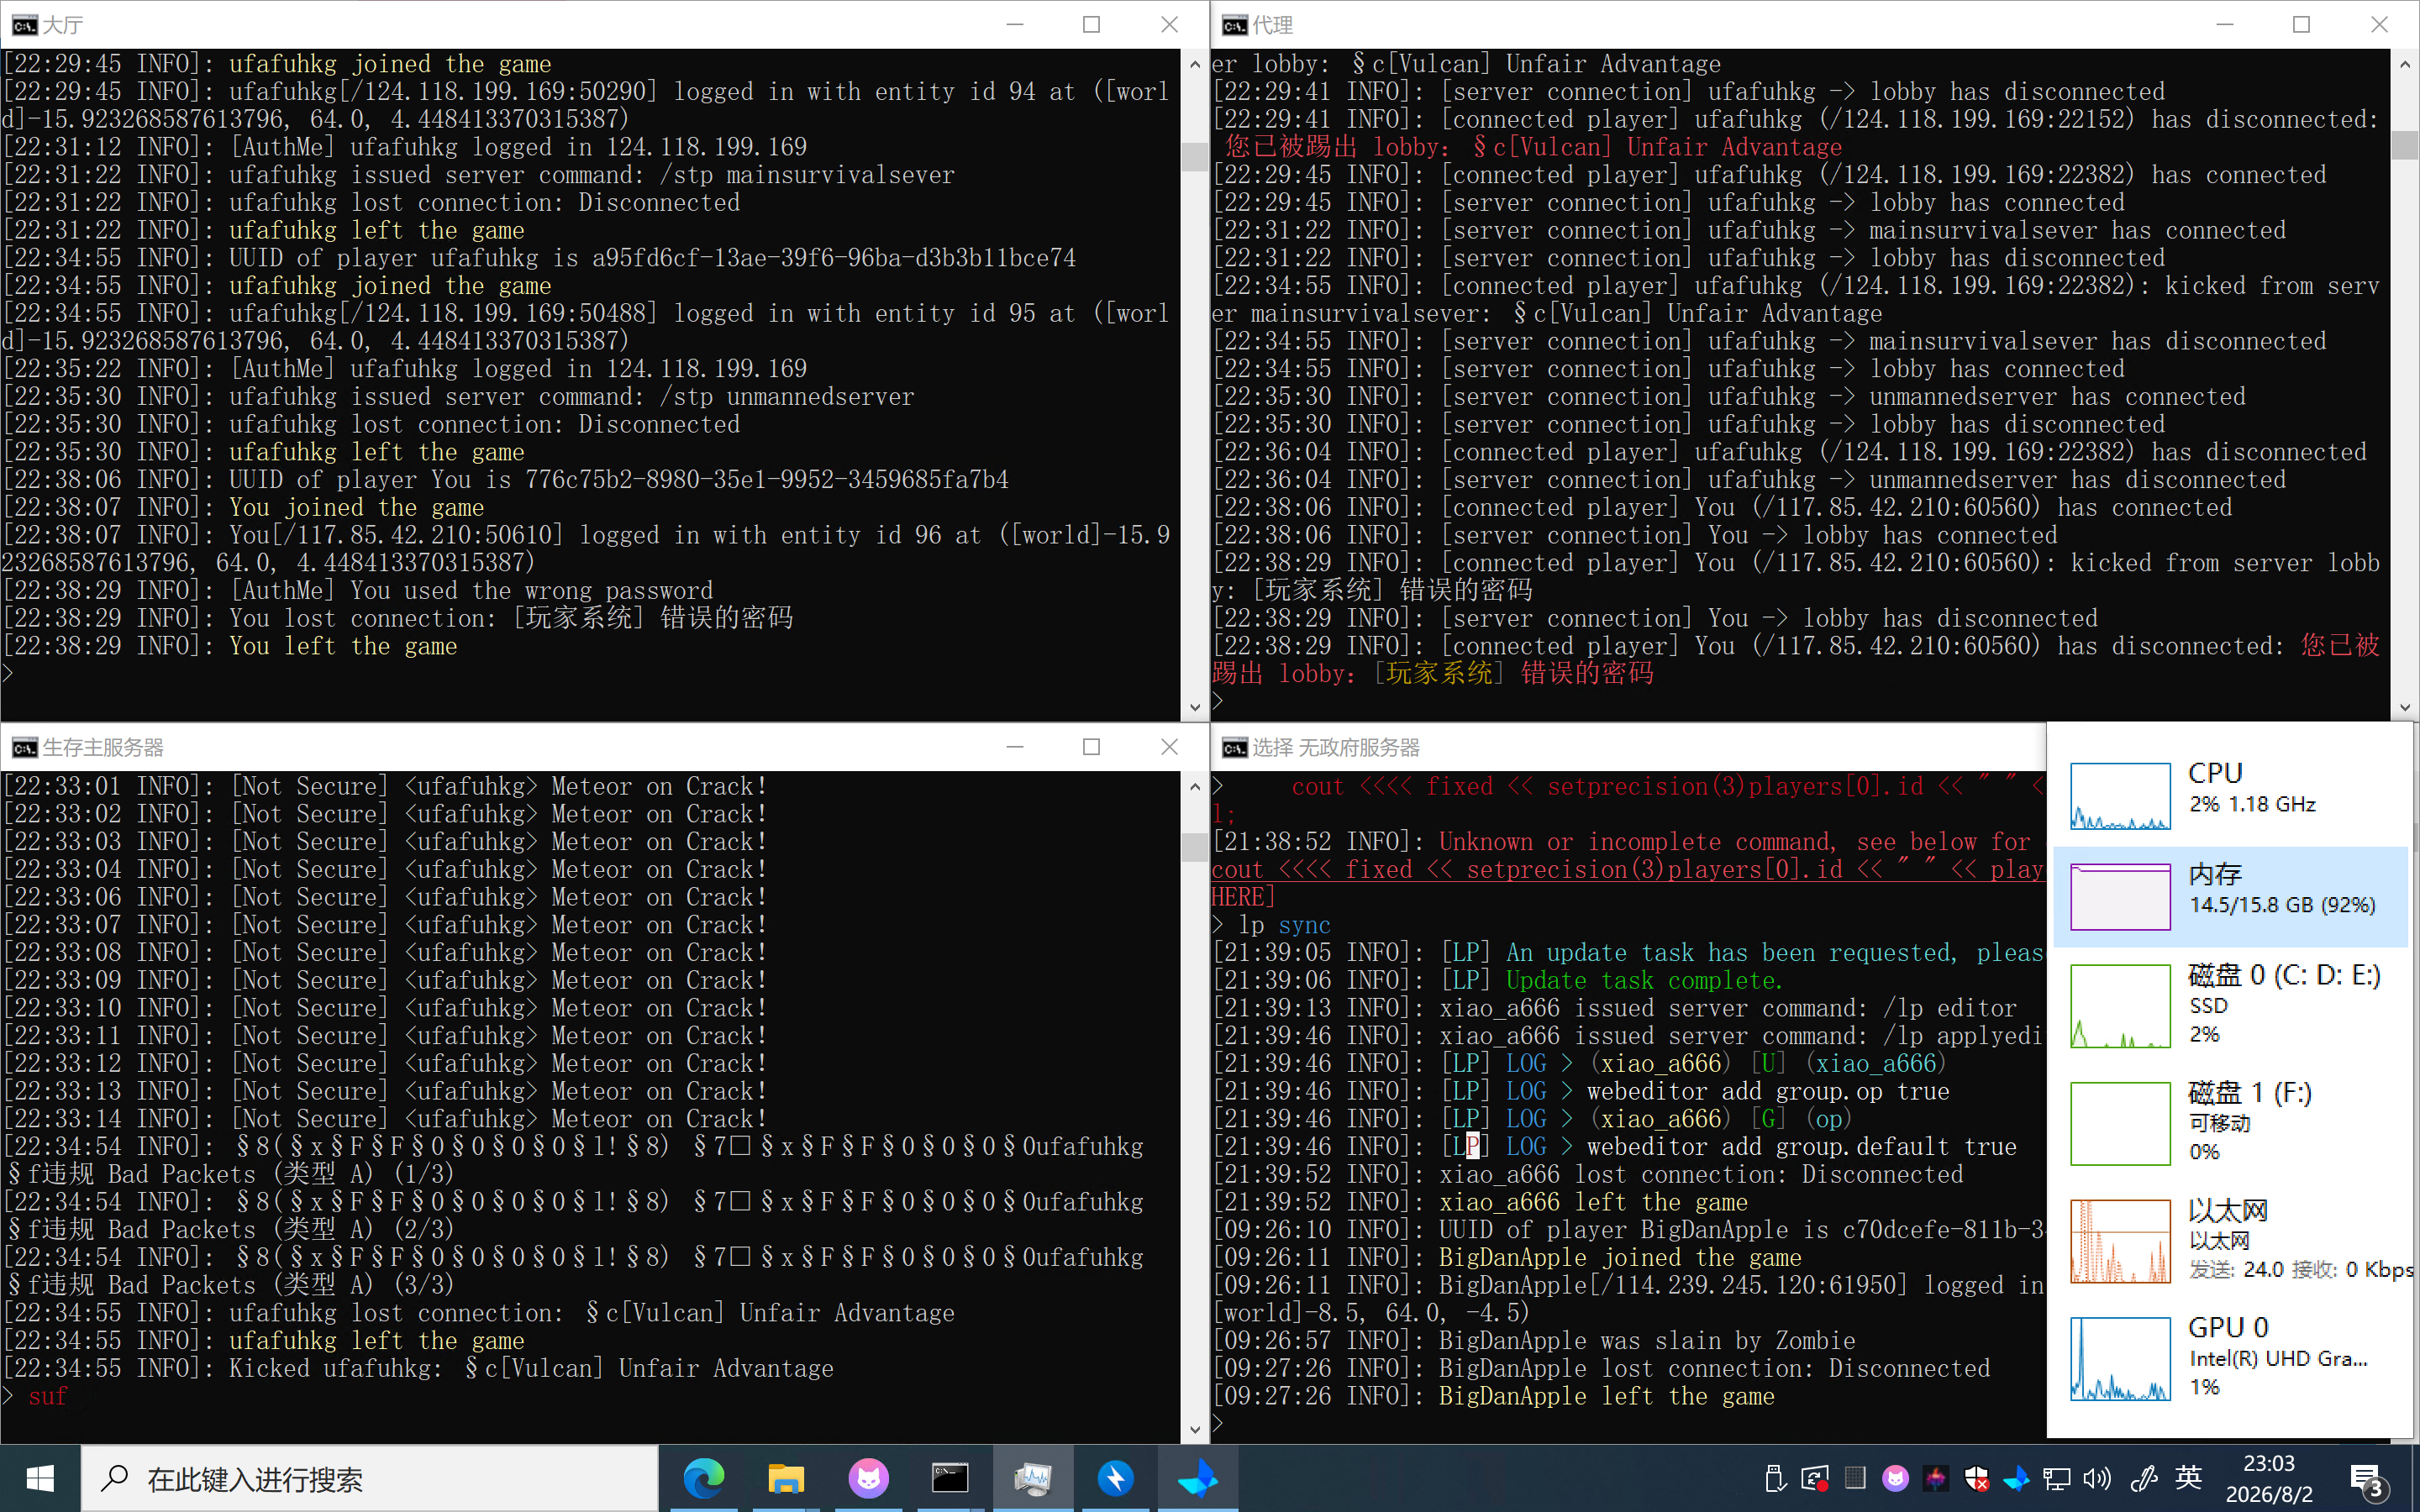Close the 大厅 console window
The image size is (2420, 1512).
[1169, 24]
